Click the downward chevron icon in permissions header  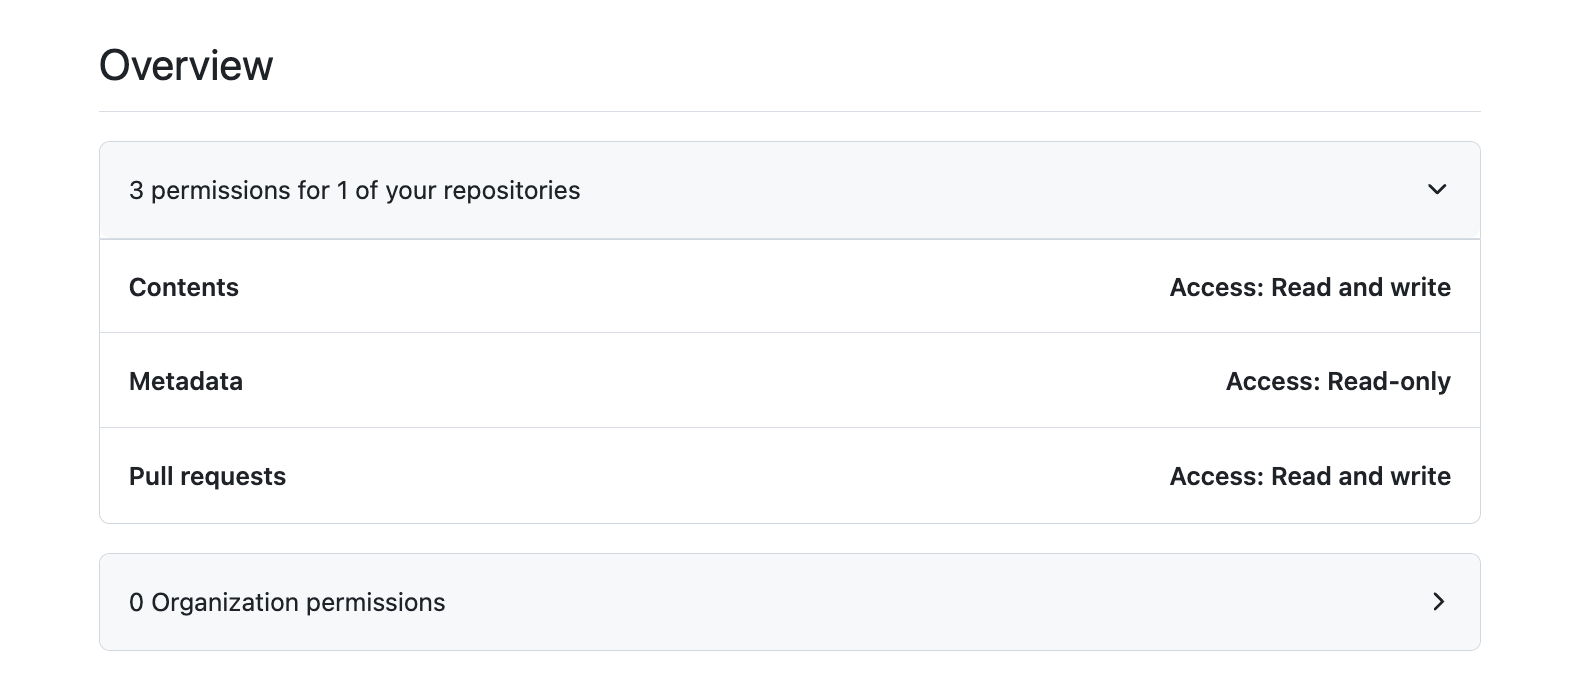(1439, 190)
